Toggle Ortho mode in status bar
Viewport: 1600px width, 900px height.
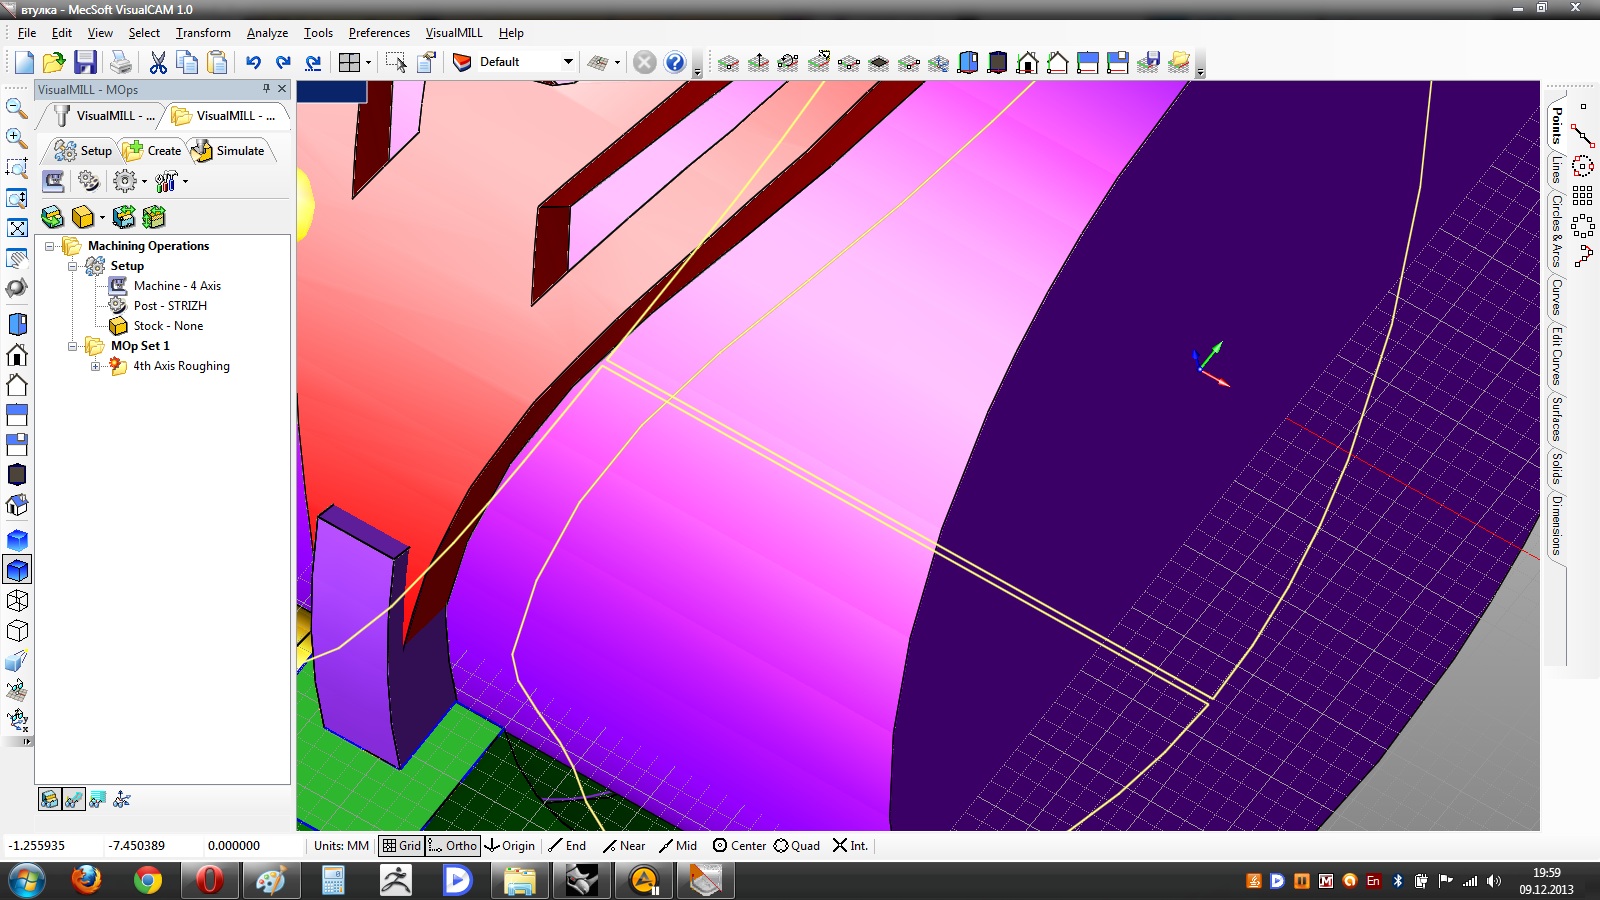(453, 846)
